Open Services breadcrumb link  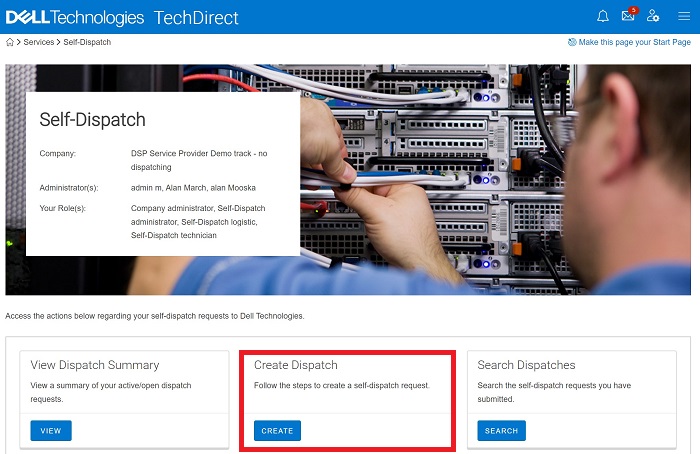pos(38,42)
